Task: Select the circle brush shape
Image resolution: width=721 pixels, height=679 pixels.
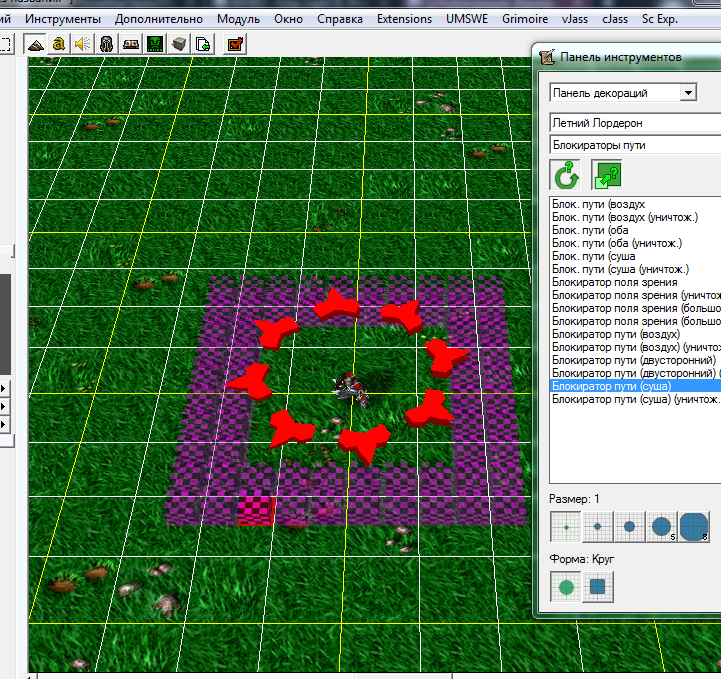Action: 566,587
